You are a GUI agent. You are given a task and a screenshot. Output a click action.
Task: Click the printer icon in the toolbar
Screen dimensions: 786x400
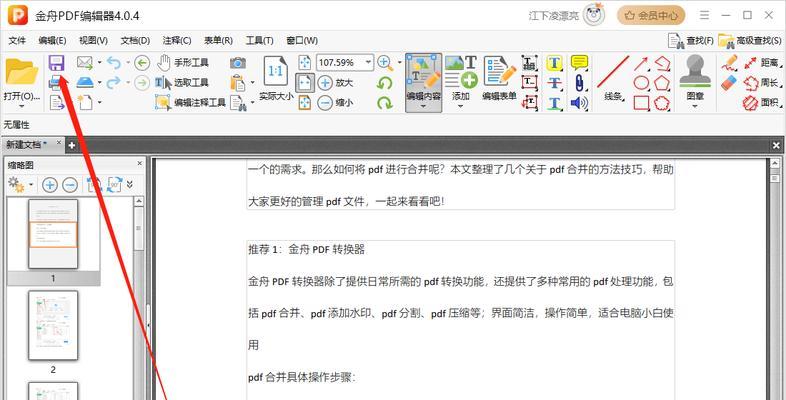coord(57,82)
